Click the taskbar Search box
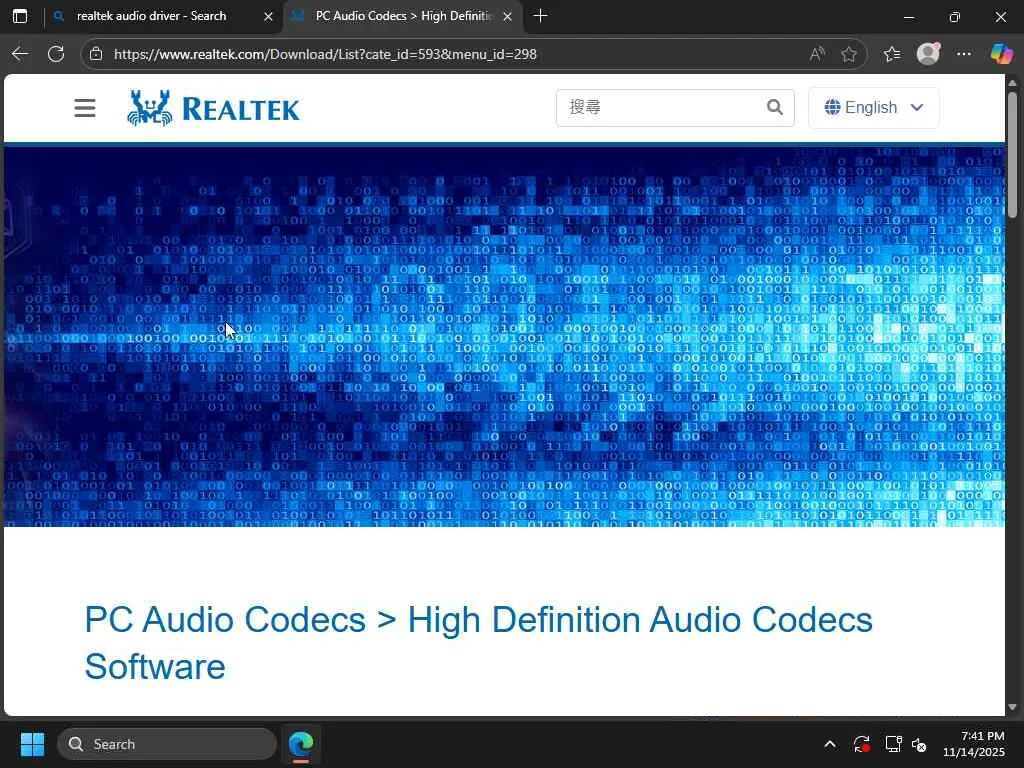 167,744
